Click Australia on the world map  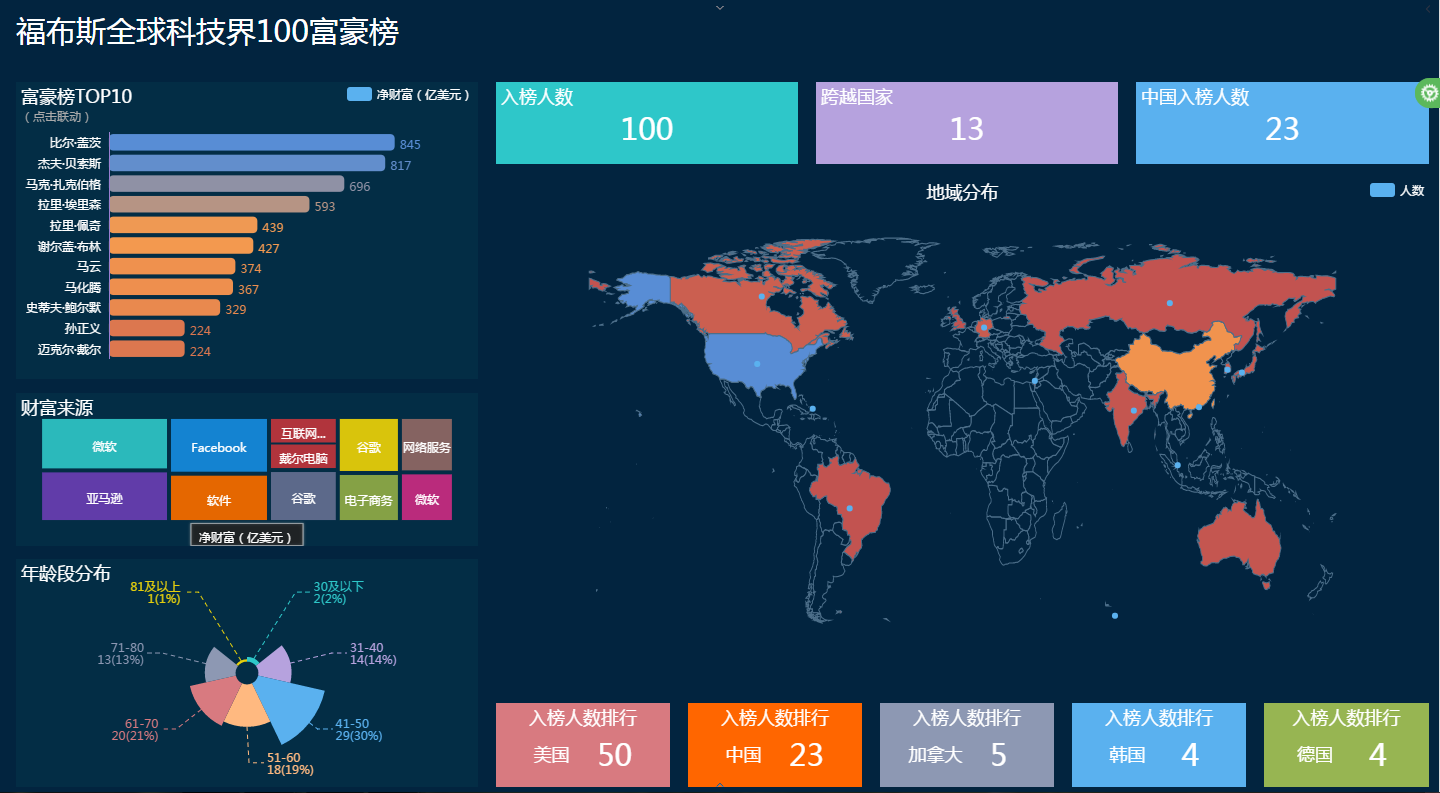click(x=1240, y=540)
